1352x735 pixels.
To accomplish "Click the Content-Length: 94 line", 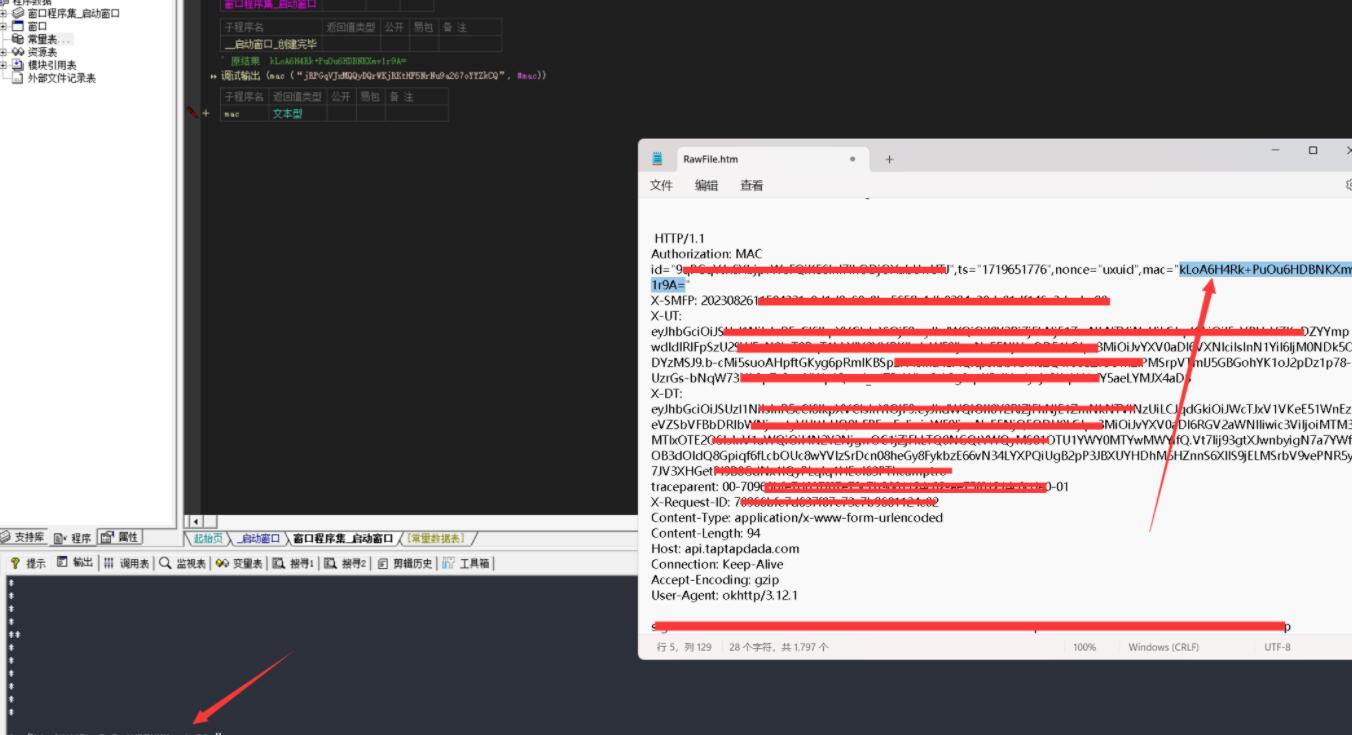I will click(x=703, y=533).
